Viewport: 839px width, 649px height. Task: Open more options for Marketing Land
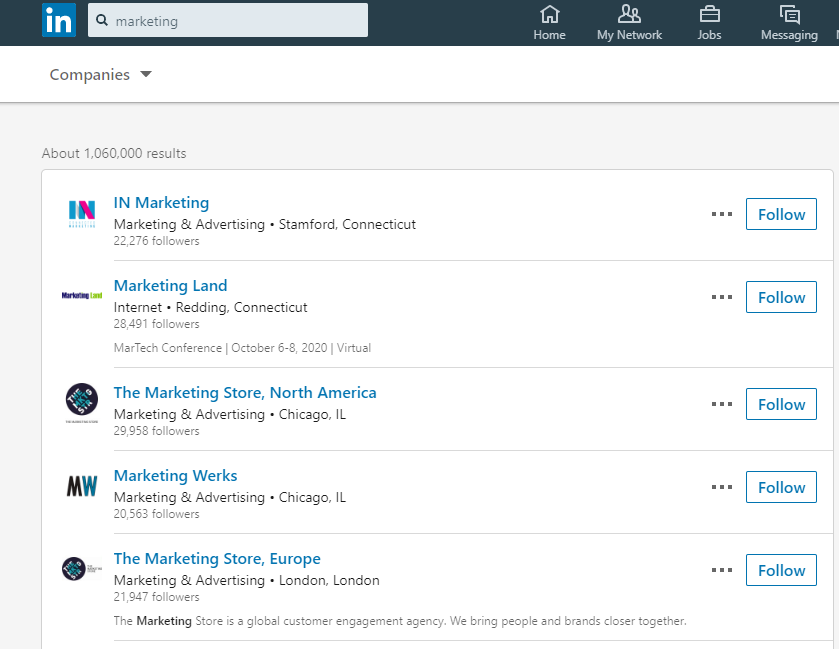pos(722,297)
